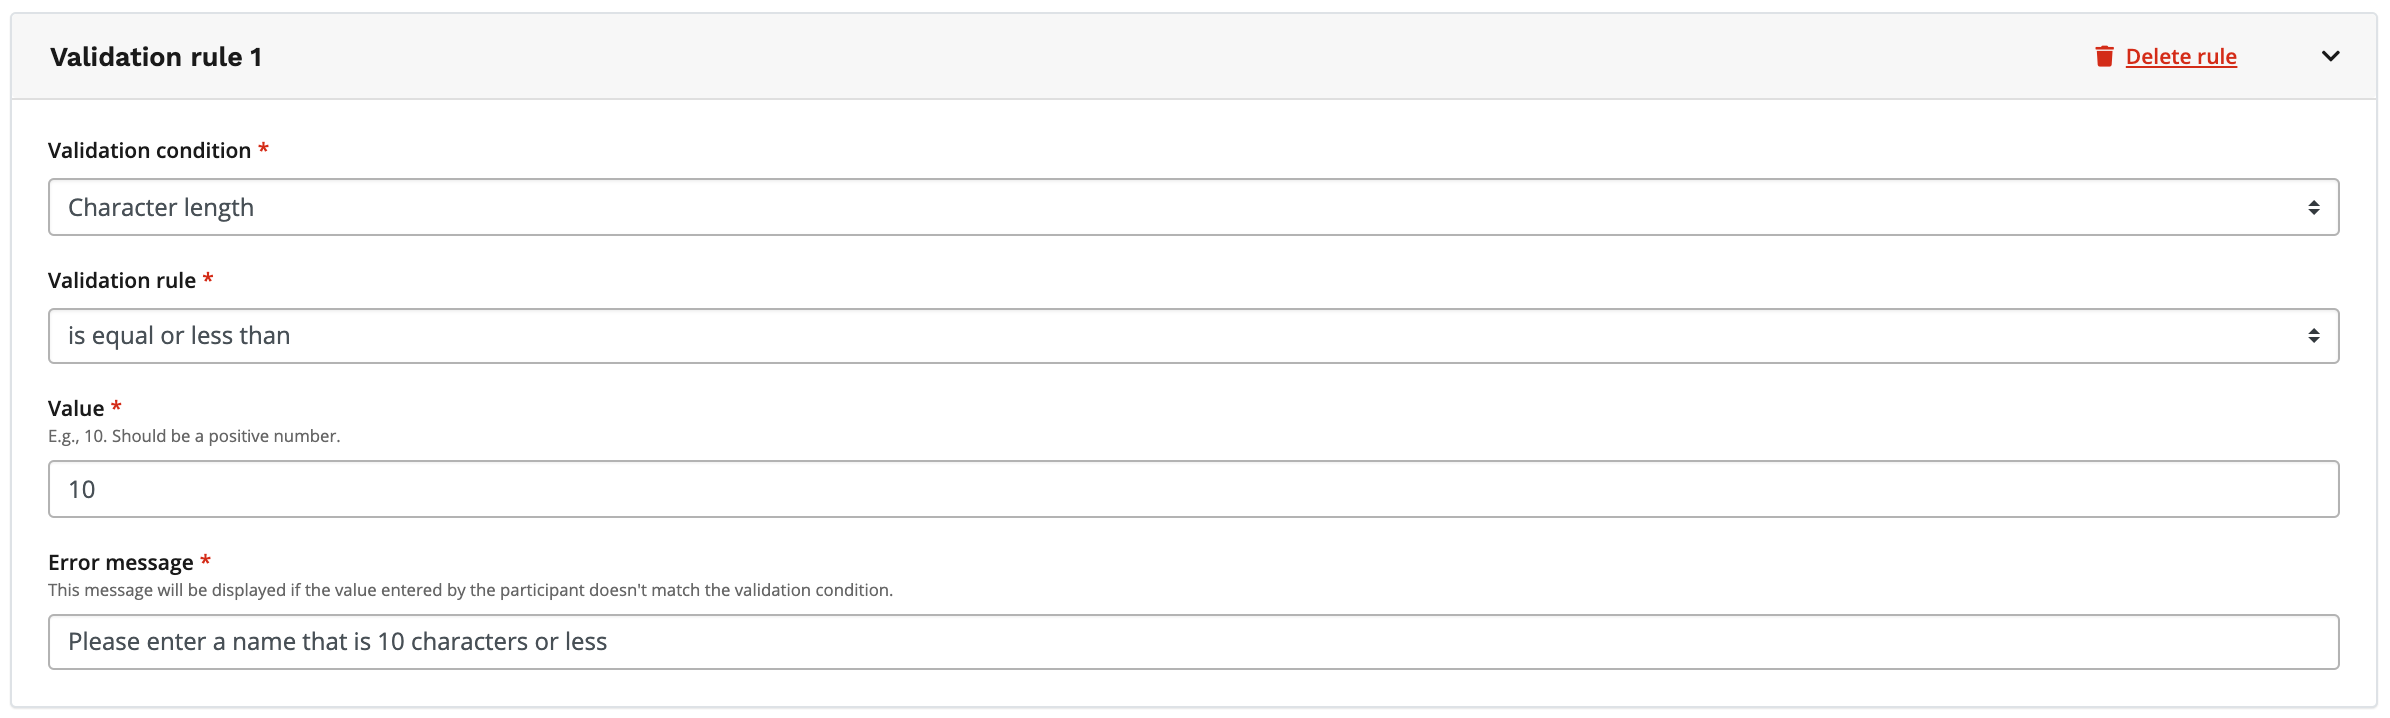The height and width of the screenshot is (718, 2390).
Task: Click the "Error message" field label
Action: coord(120,563)
